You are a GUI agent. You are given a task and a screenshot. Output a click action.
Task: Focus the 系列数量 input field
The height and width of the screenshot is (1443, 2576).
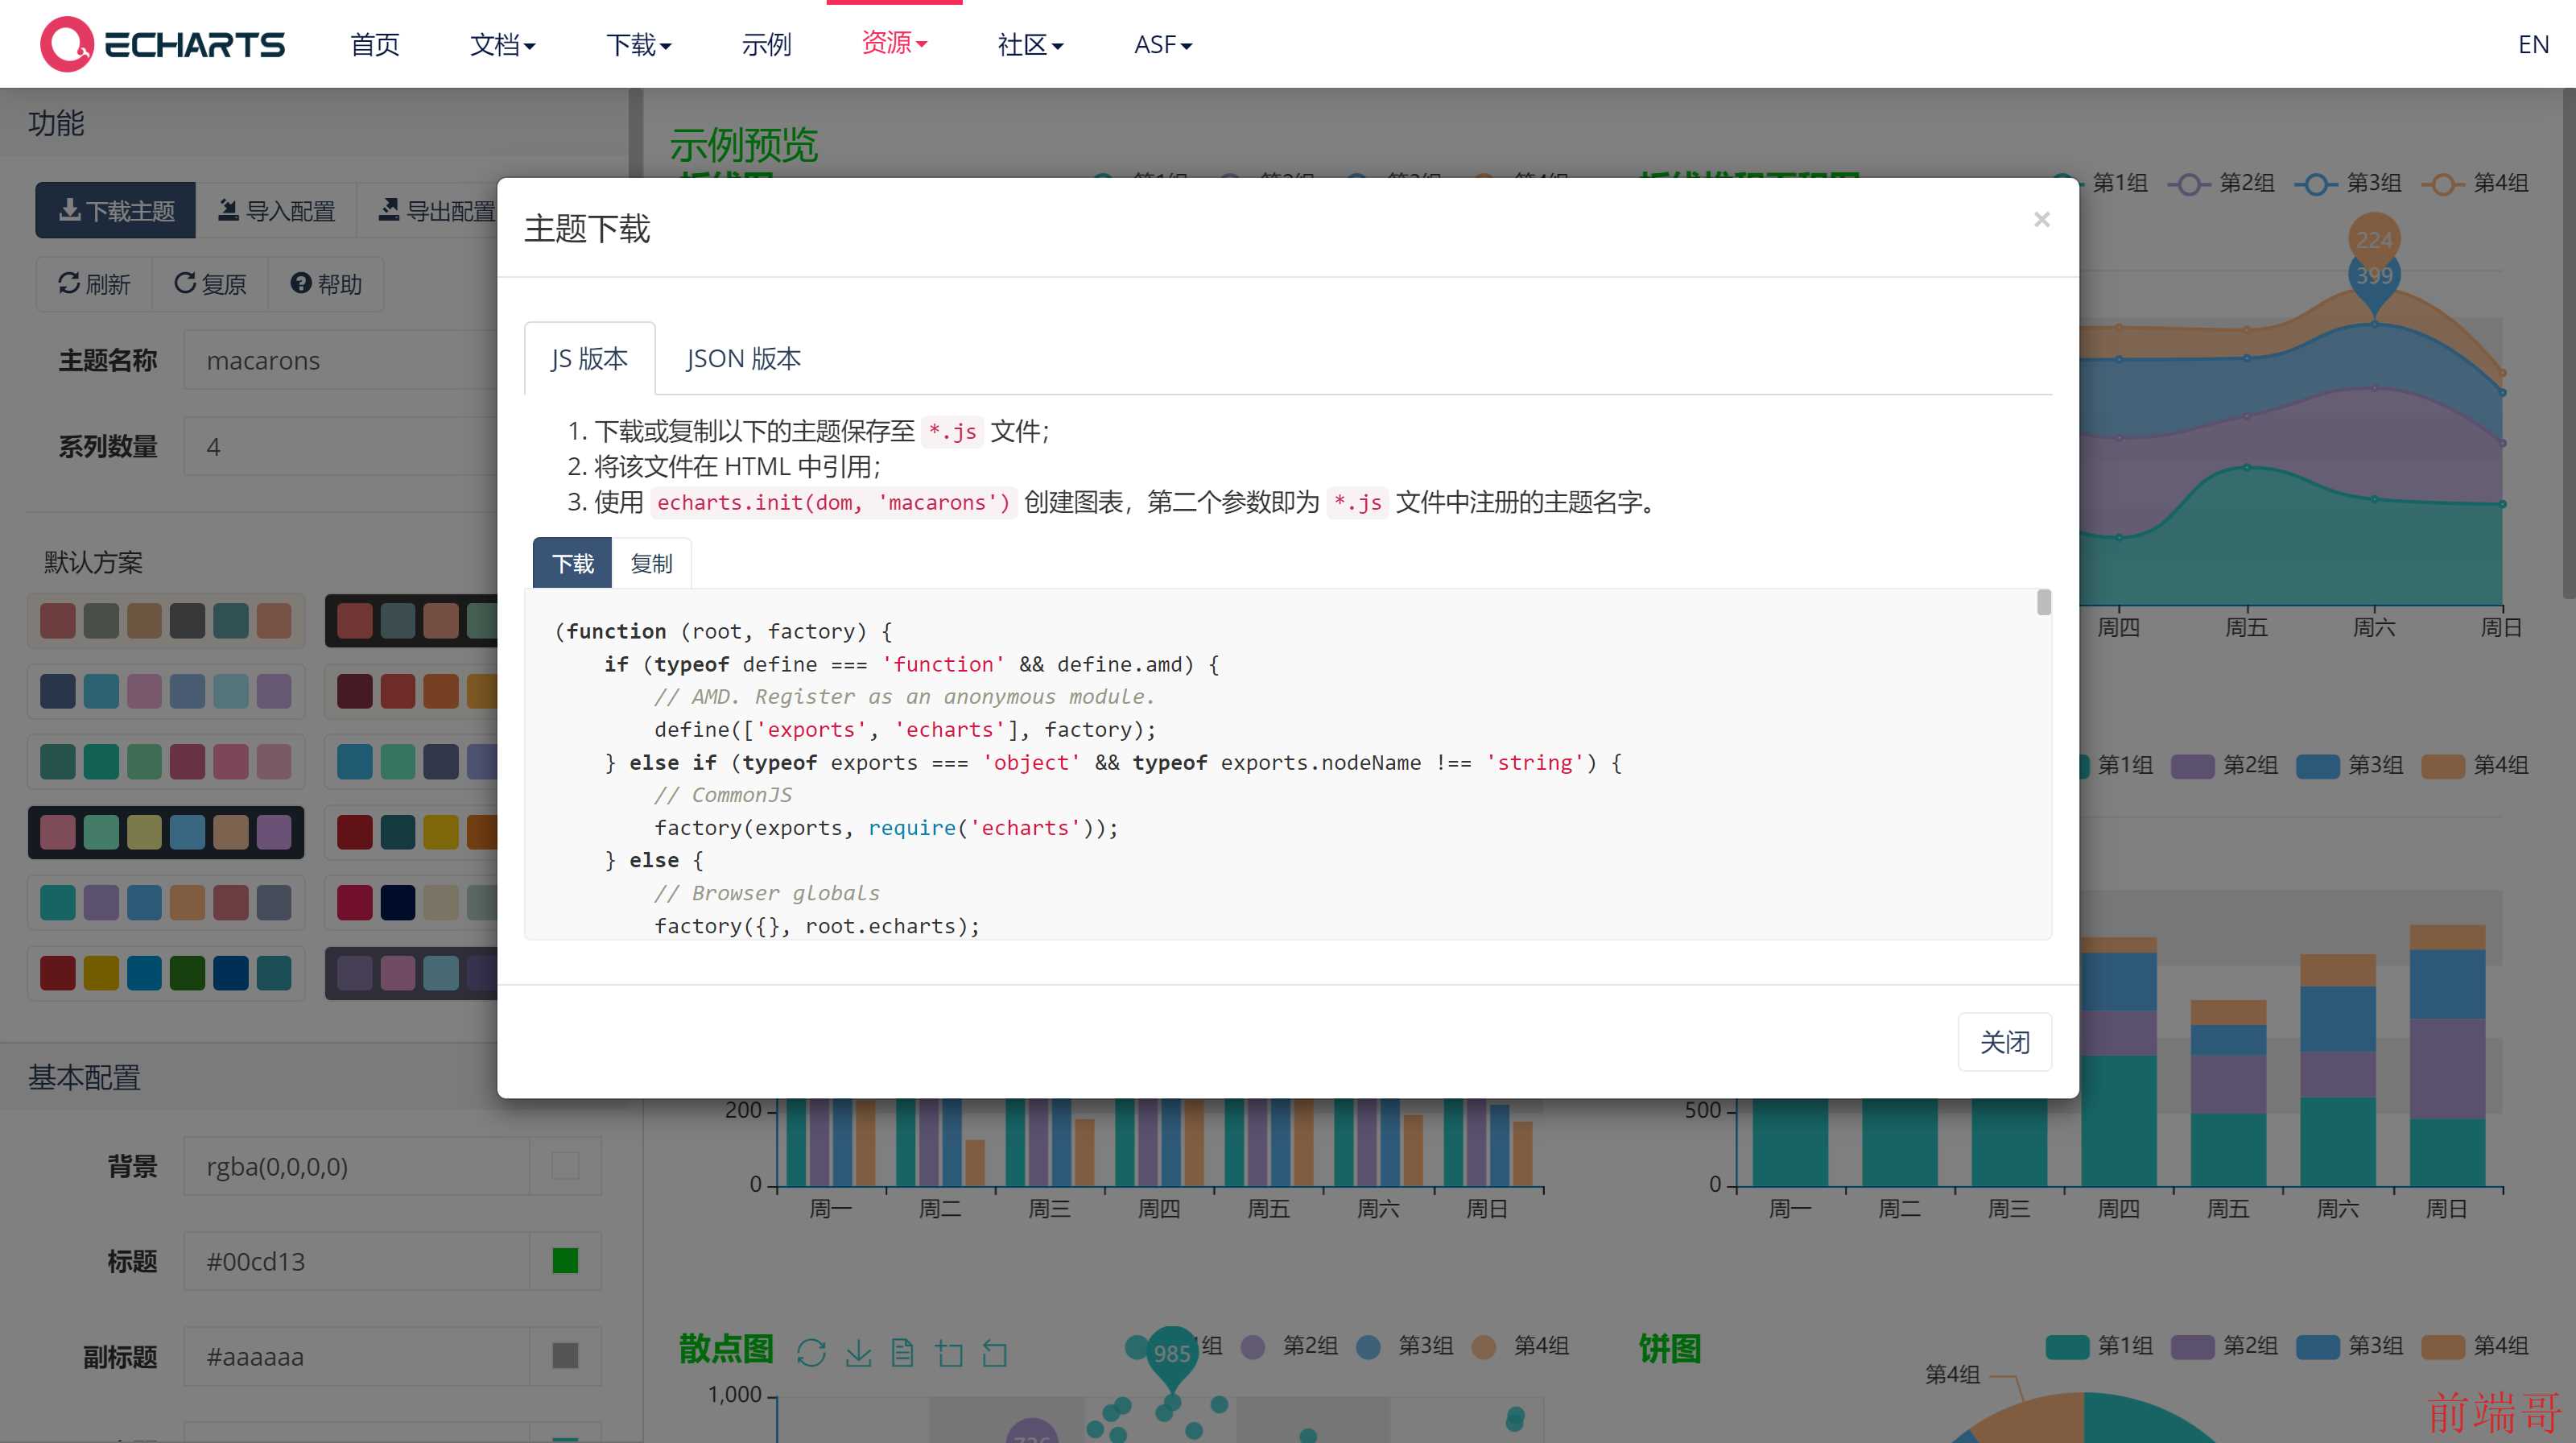point(340,446)
